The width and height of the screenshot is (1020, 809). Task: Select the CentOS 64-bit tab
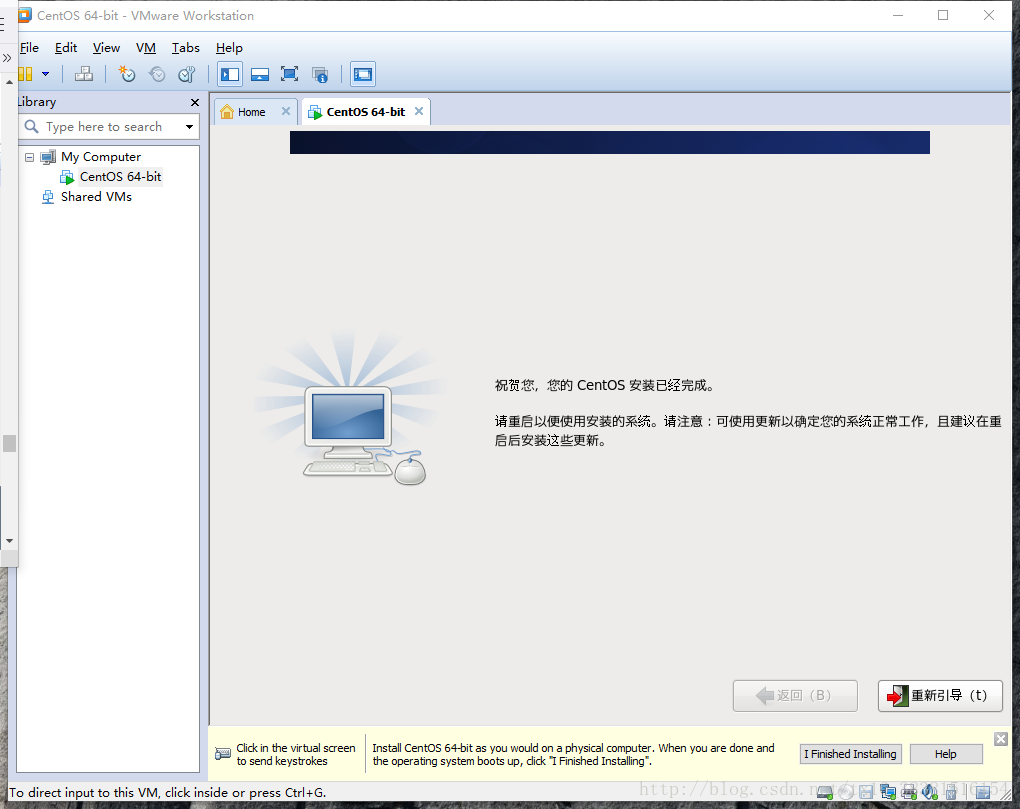(366, 112)
